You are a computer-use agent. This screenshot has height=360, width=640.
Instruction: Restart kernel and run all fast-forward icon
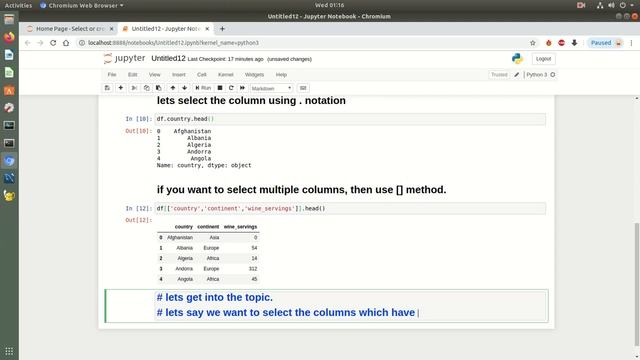click(x=242, y=88)
